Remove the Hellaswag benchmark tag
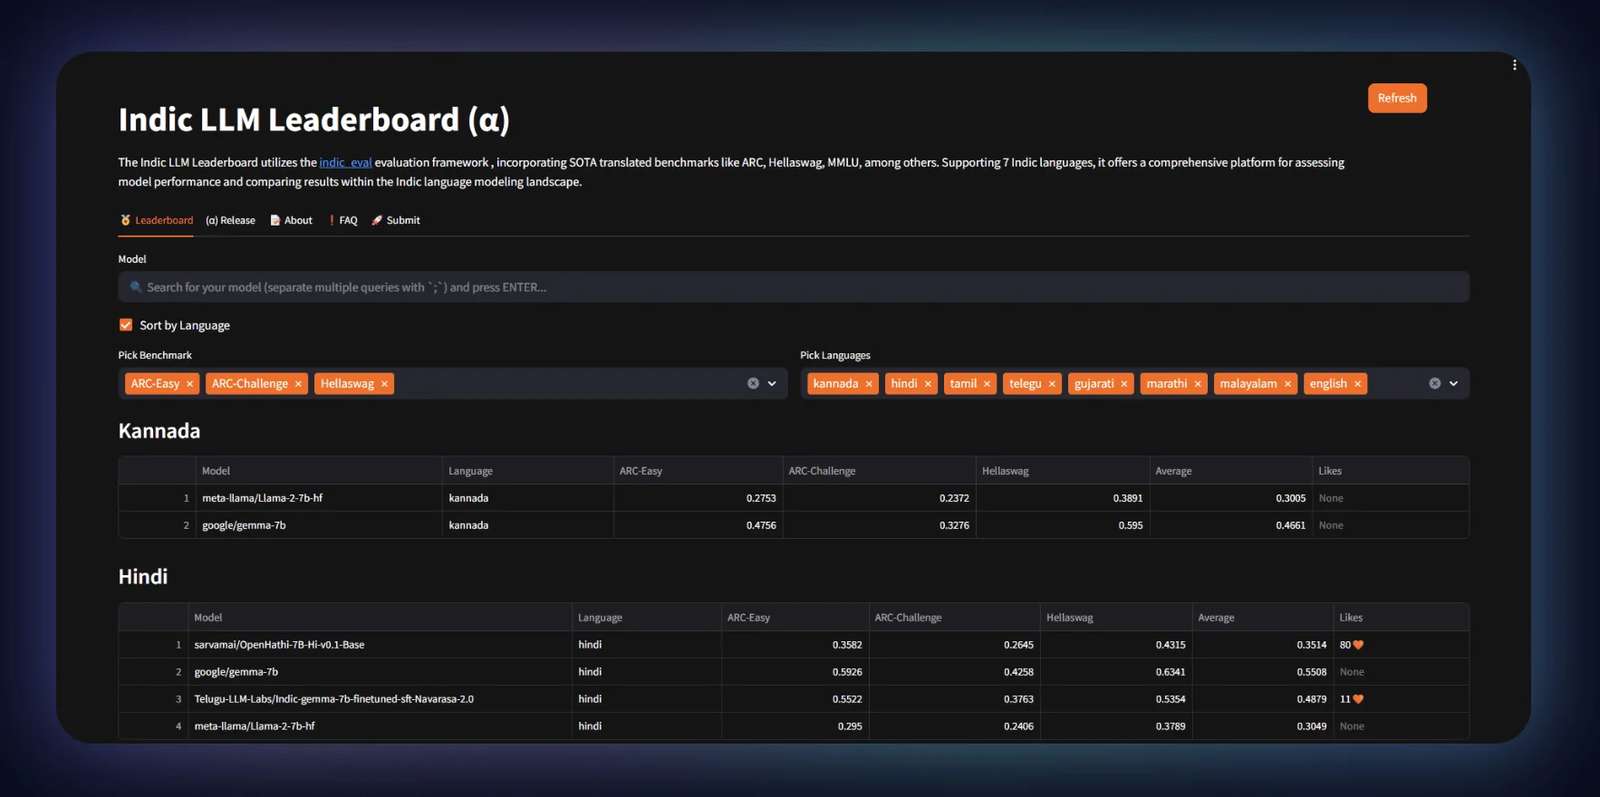The width and height of the screenshot is (1600, 797). (x=384, y=384)
